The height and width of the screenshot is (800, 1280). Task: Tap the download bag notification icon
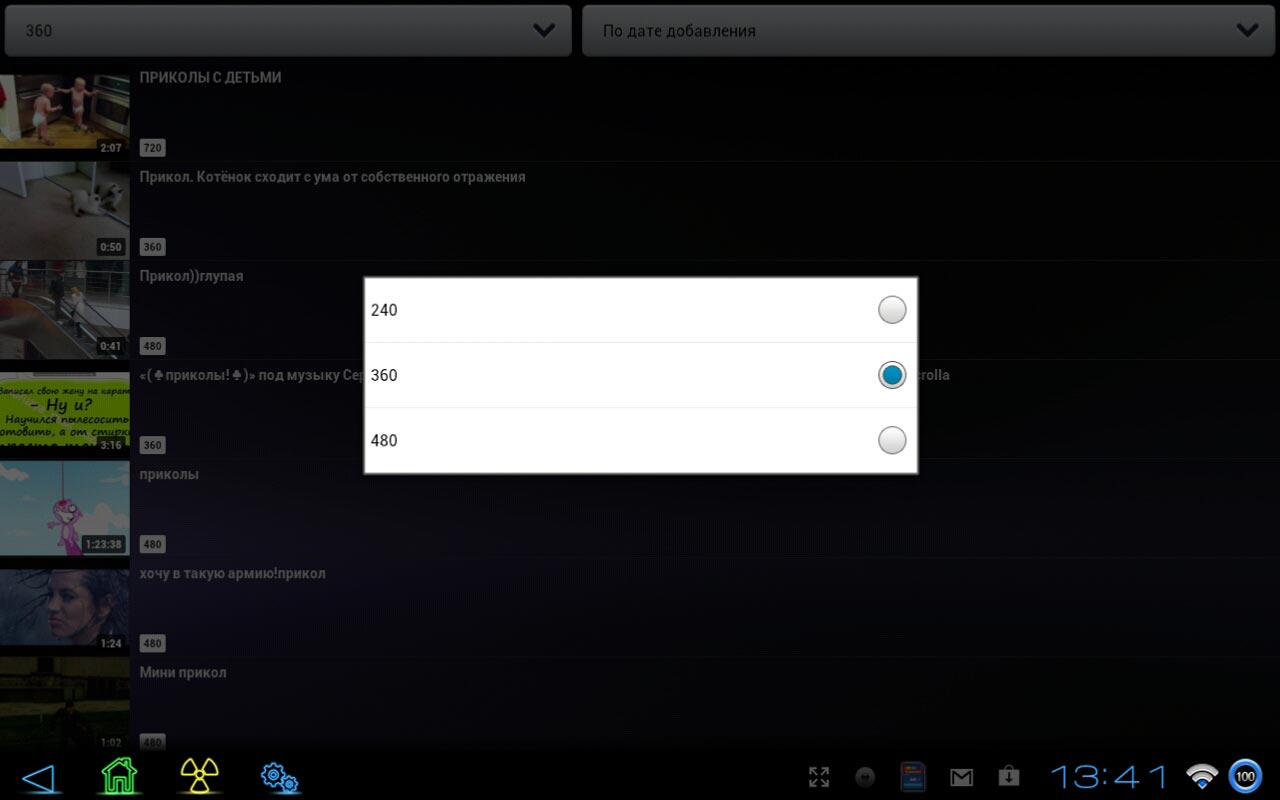click(1008, 777)
